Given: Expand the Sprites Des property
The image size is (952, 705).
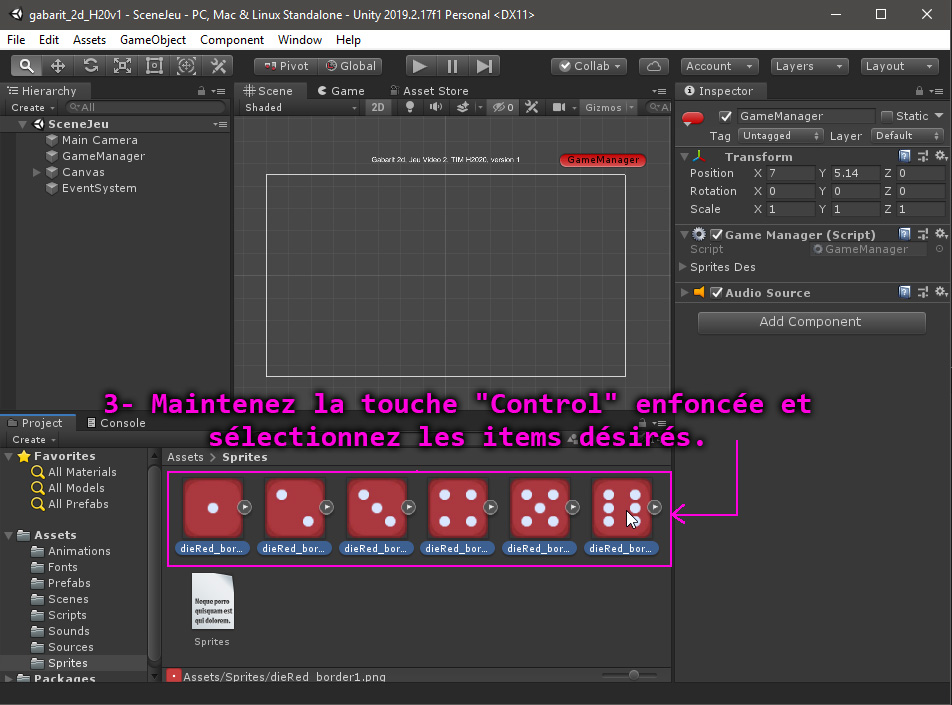Looking at the screenshot, I should [x=683, y=267].
